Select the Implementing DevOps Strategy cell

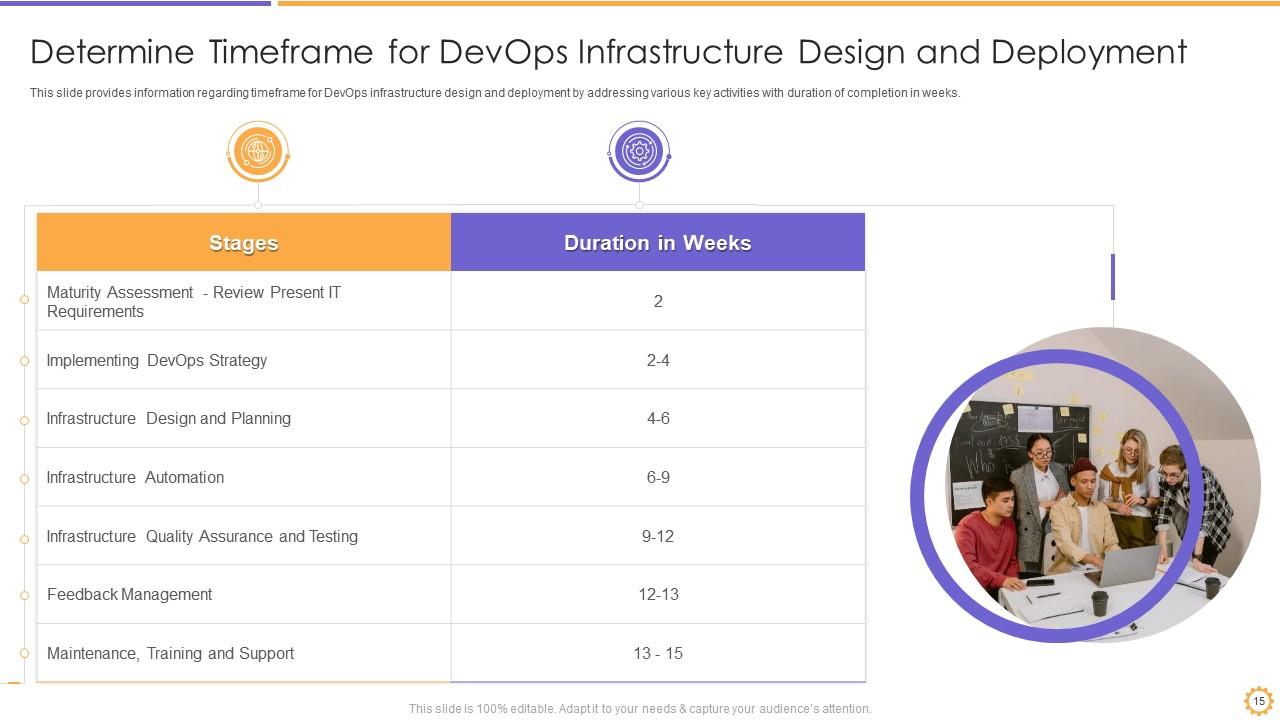(157, 360)
